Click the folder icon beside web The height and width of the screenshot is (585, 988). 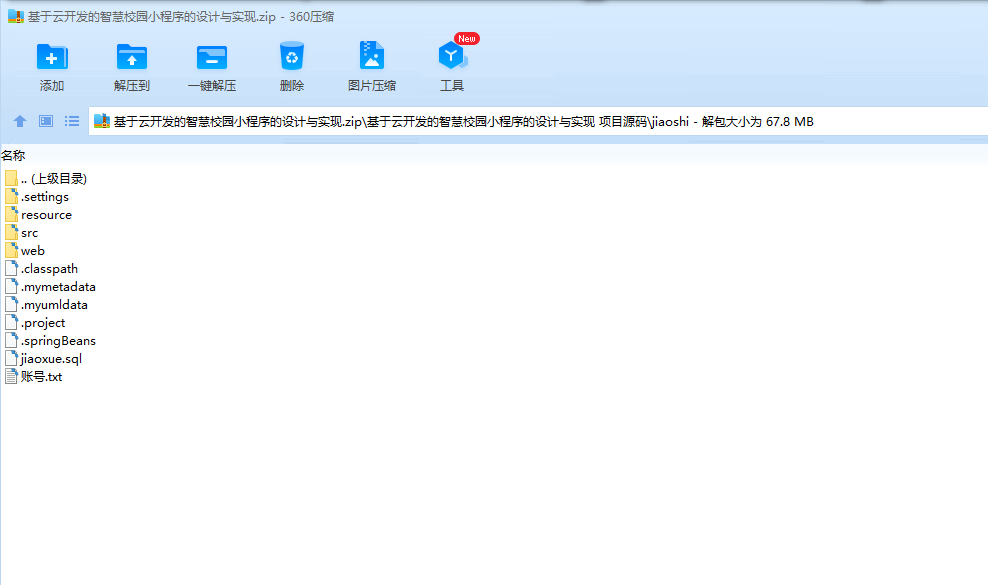click(11, 251)
